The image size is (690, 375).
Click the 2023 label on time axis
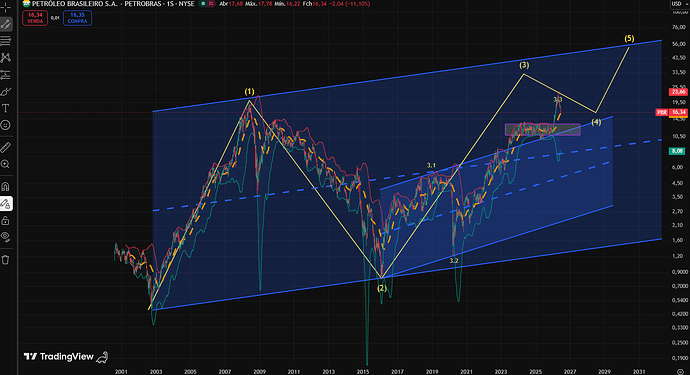[x=501, y=371]
